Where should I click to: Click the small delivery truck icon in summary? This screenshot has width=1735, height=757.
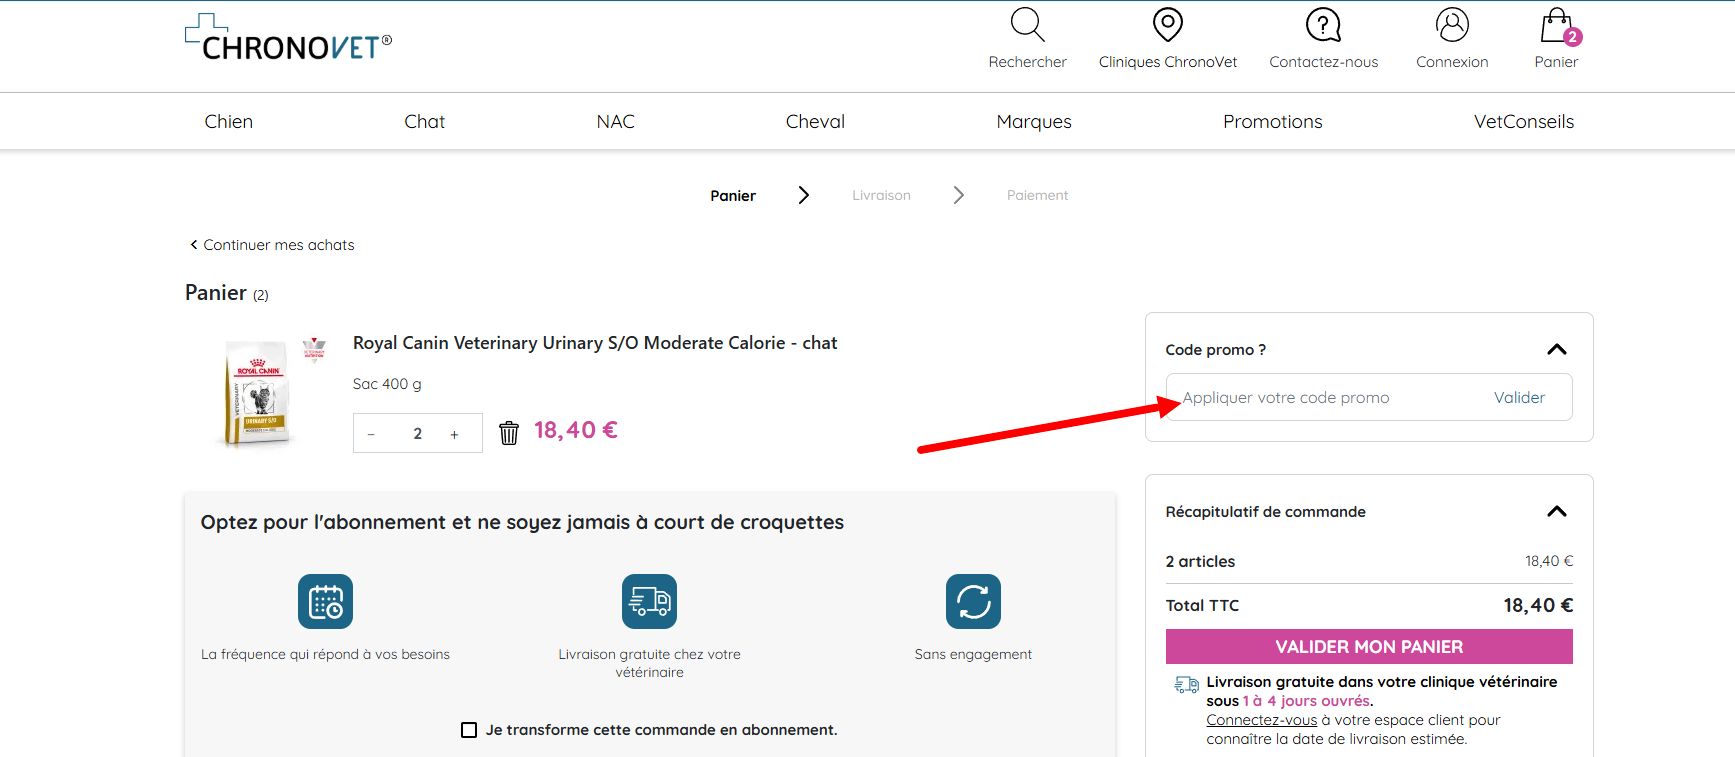point(1186,685)
